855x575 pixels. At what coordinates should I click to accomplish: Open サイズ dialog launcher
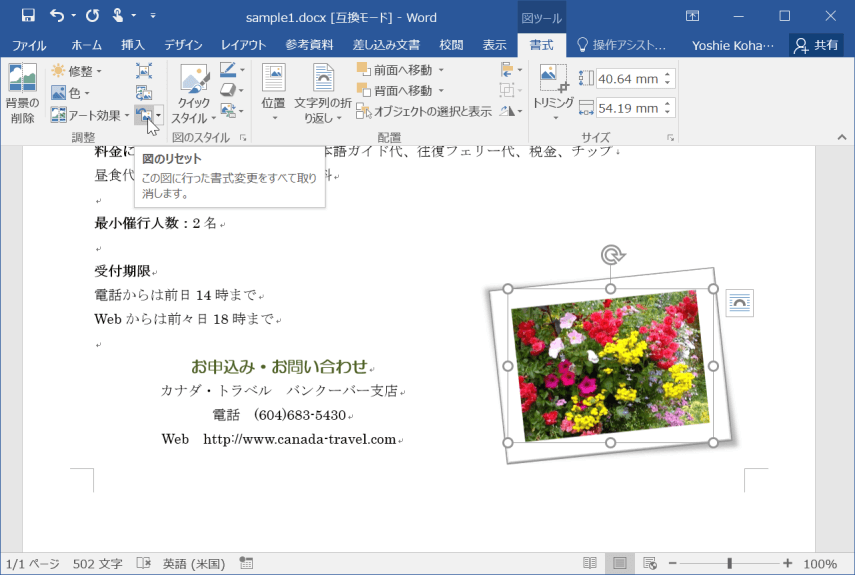pos(670,138)
